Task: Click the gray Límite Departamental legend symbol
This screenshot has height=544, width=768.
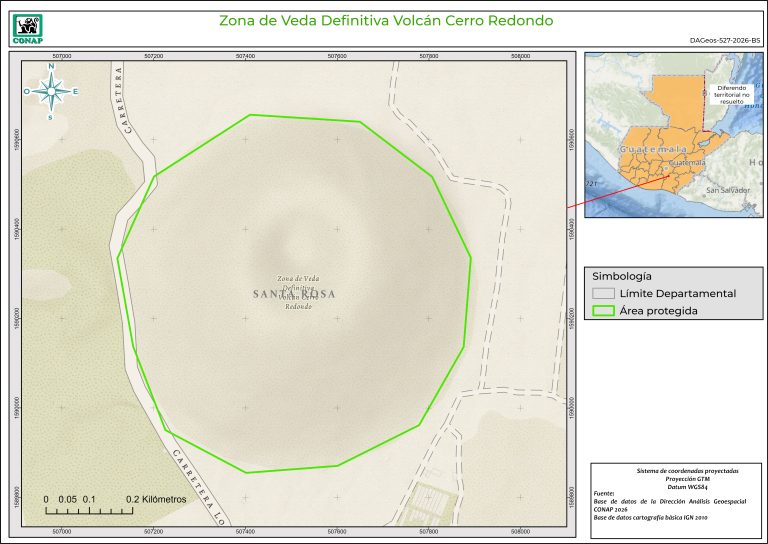Action: 603,294
